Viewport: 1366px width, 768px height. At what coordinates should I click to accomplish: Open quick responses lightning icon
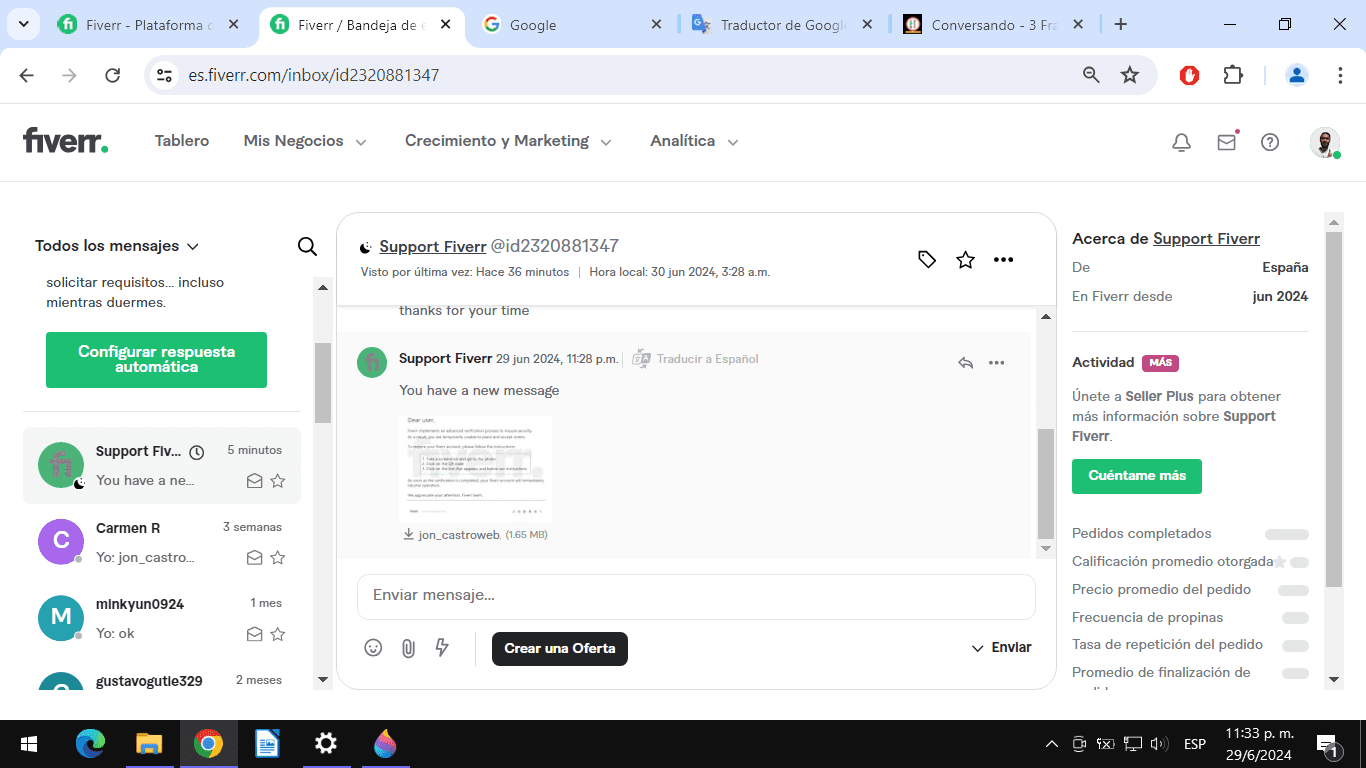pyautogui.click(x=442, y=648)
